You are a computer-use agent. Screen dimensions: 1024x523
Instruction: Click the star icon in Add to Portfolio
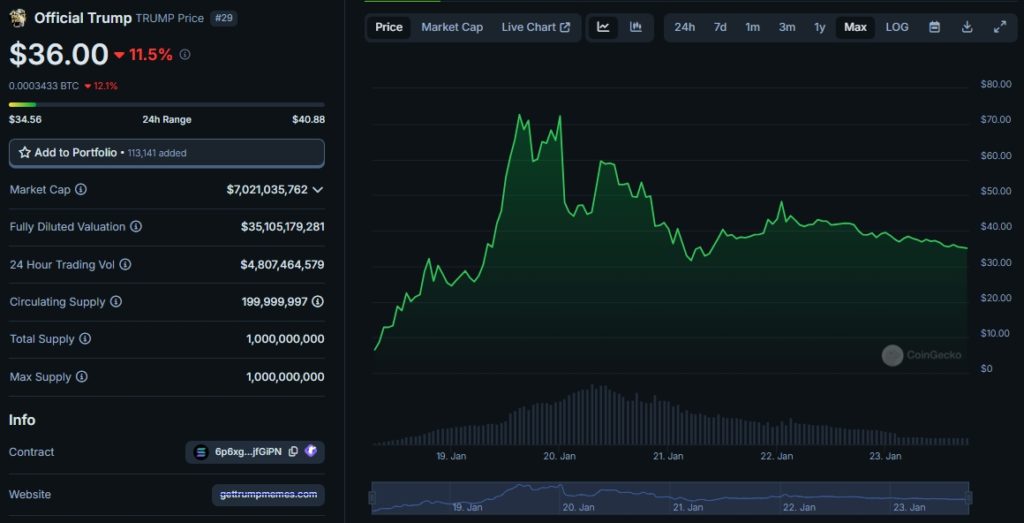click(25, 153)
